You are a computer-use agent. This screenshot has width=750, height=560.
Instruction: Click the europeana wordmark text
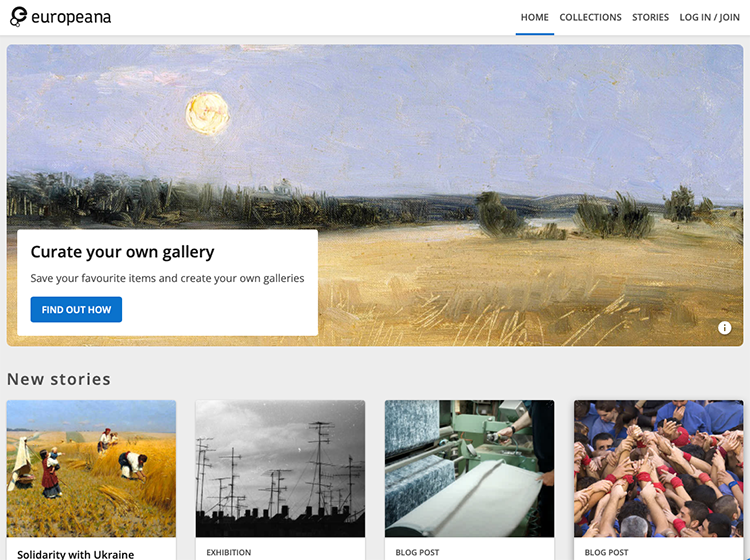pos(71,18)
